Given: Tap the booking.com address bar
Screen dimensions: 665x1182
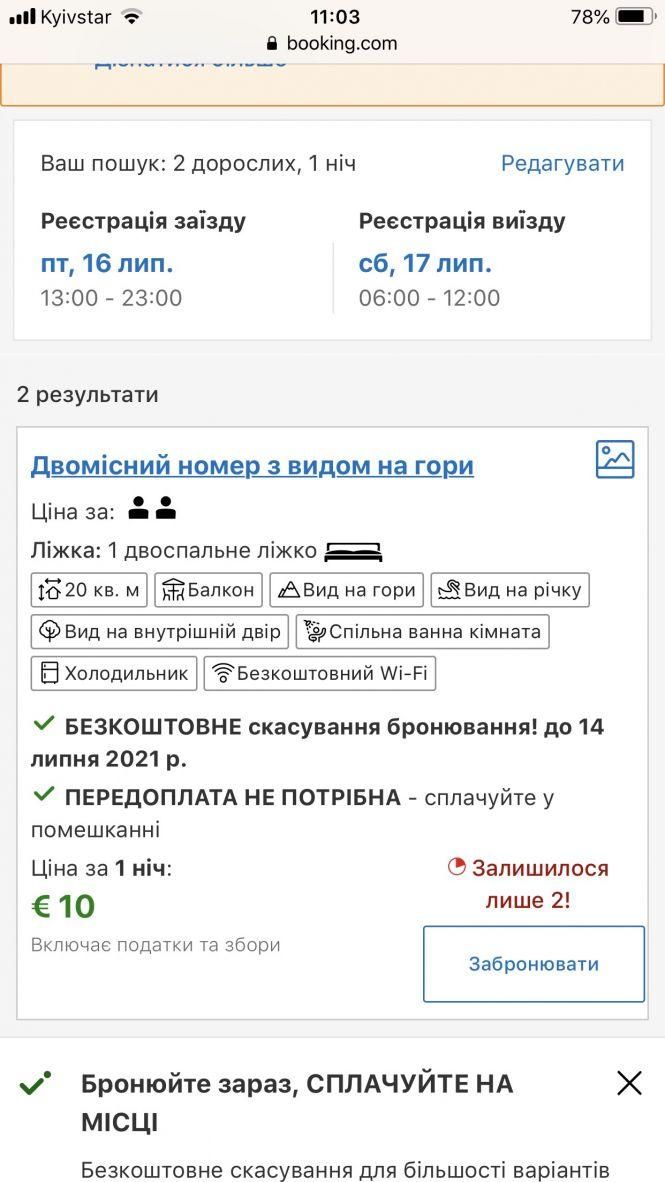Looking at the screenshot, I should click(332, 44).
